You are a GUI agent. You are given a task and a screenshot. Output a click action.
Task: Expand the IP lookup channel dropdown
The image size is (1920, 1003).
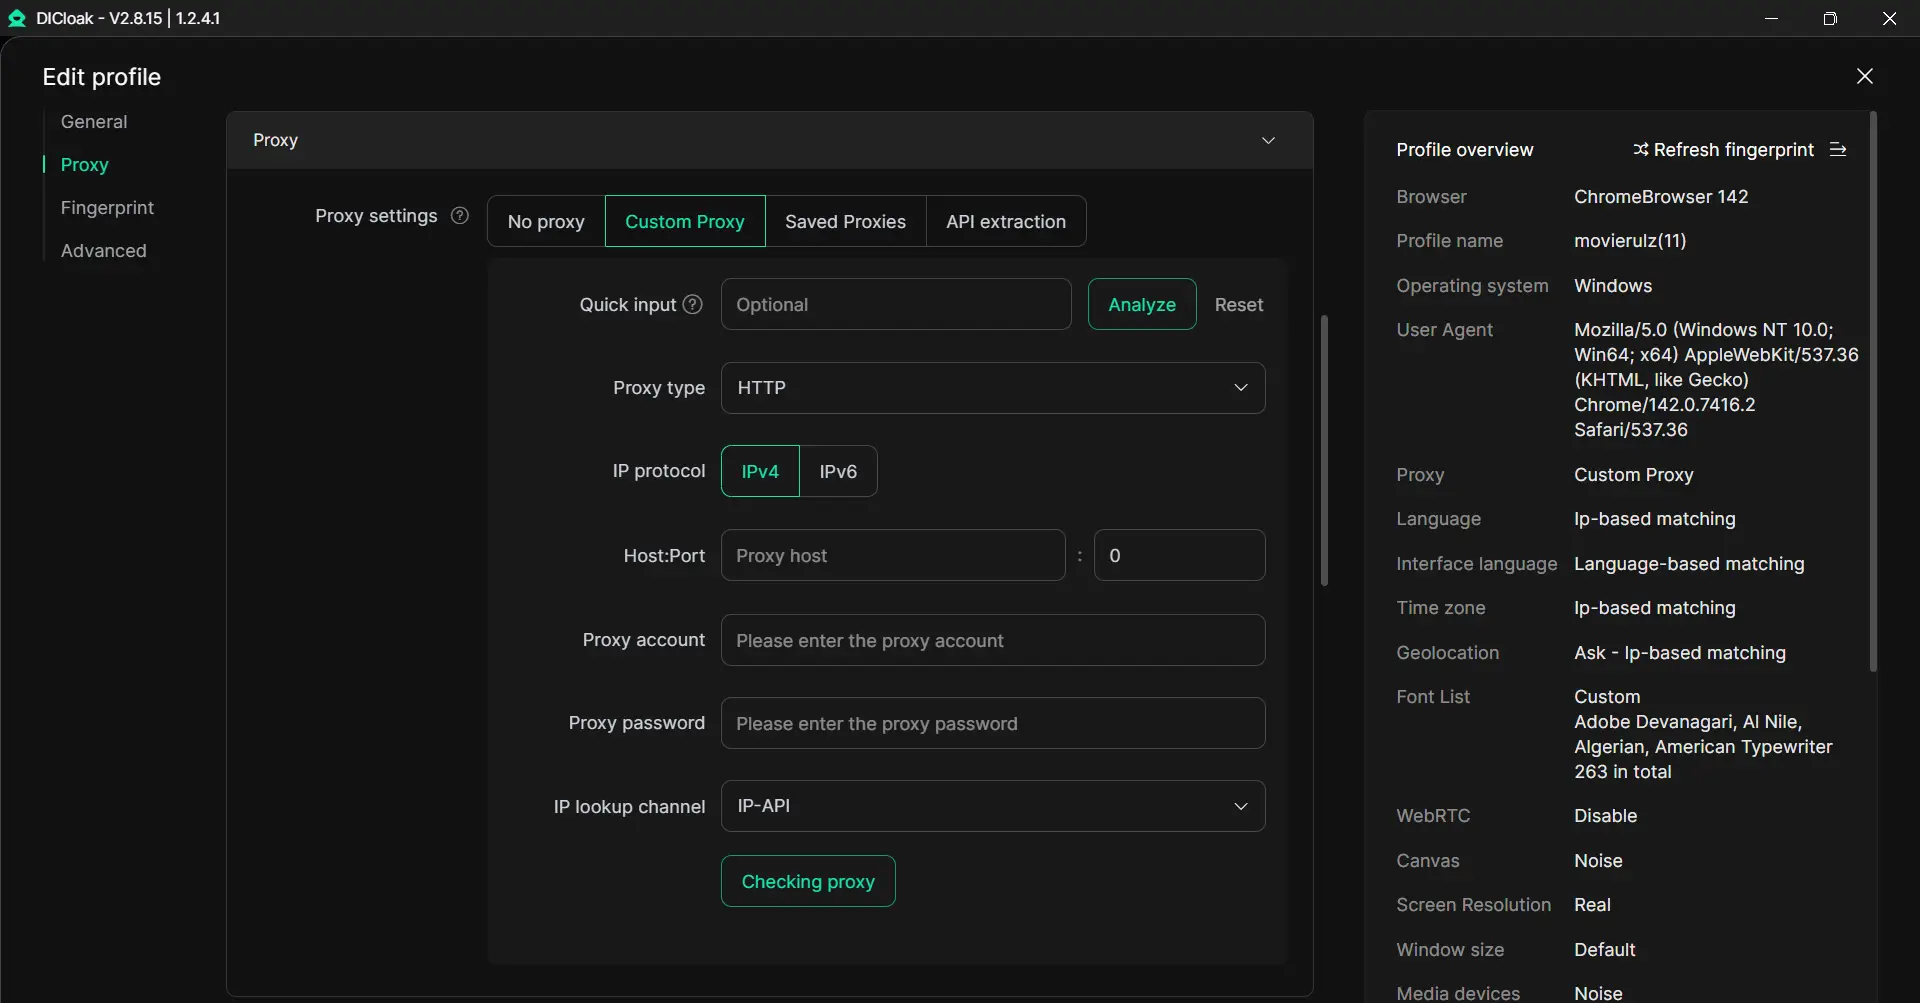(992, 806)
